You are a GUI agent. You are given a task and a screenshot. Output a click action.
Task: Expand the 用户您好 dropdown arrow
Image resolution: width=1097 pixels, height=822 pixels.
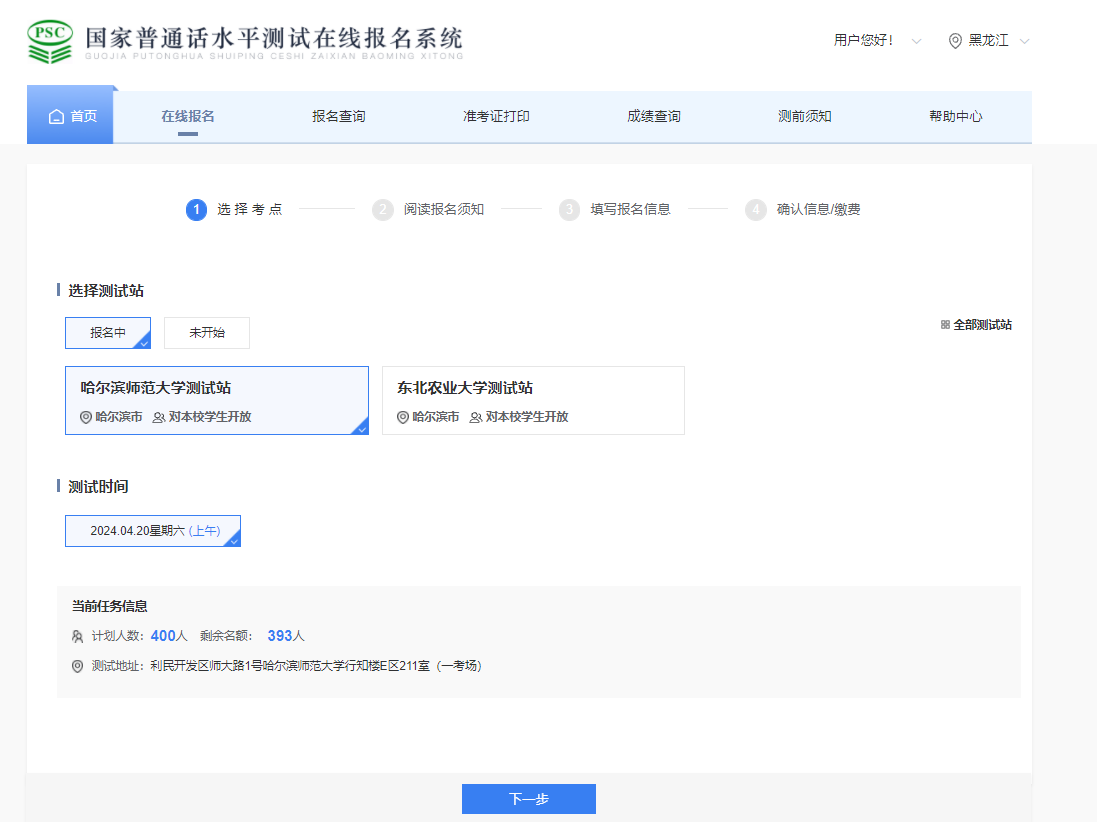[916, 41]
